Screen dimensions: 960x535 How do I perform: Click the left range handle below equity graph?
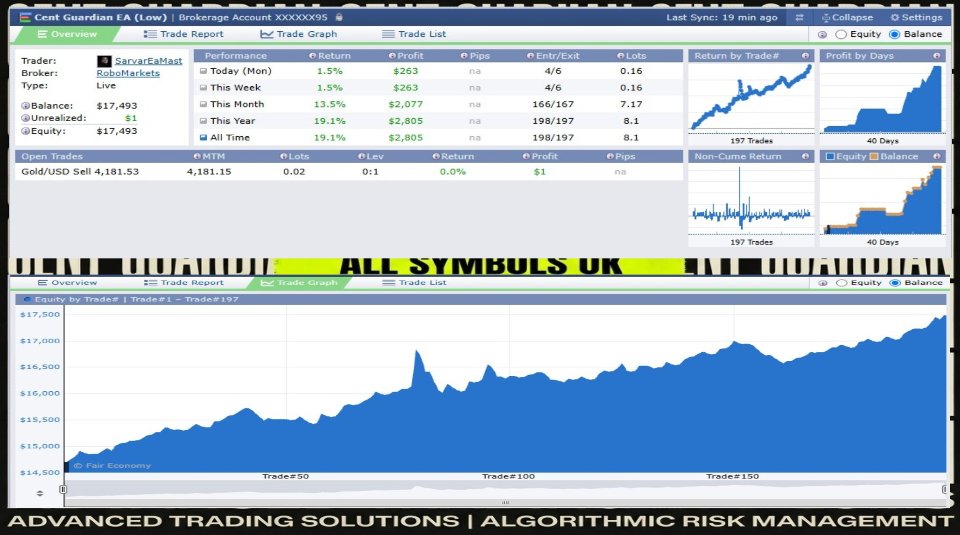pos(62,489)
